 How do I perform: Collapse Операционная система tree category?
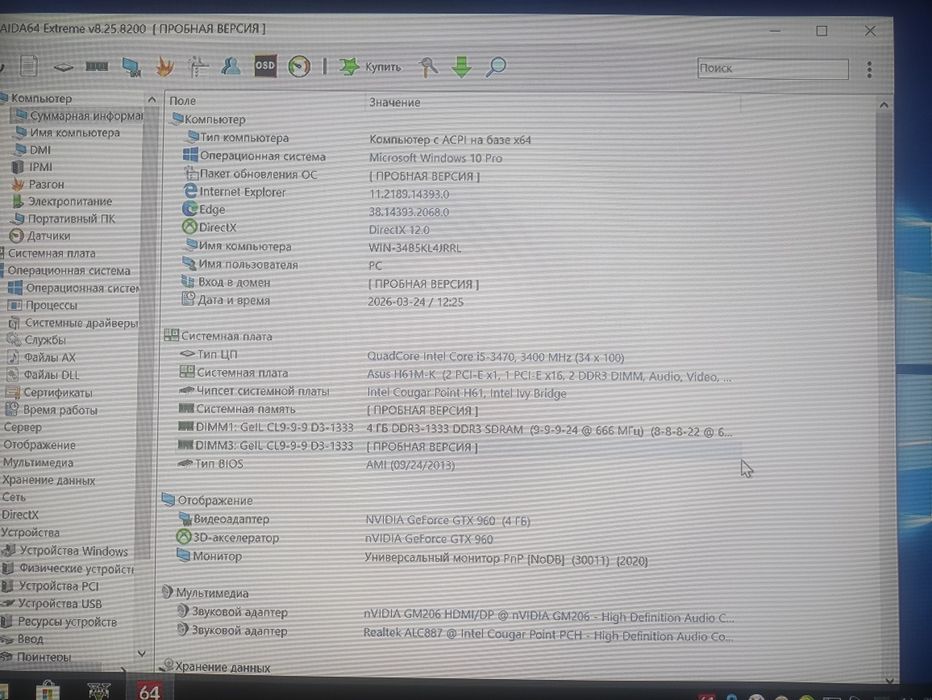65,270
